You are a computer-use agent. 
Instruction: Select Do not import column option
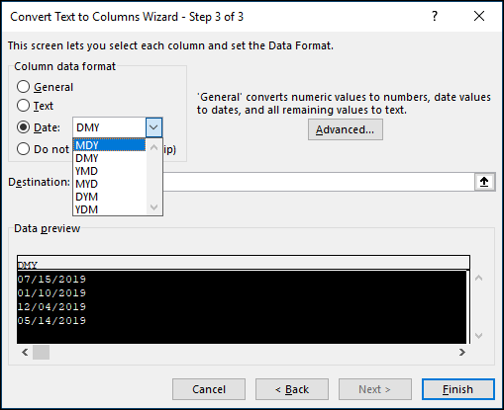[23, 149]
